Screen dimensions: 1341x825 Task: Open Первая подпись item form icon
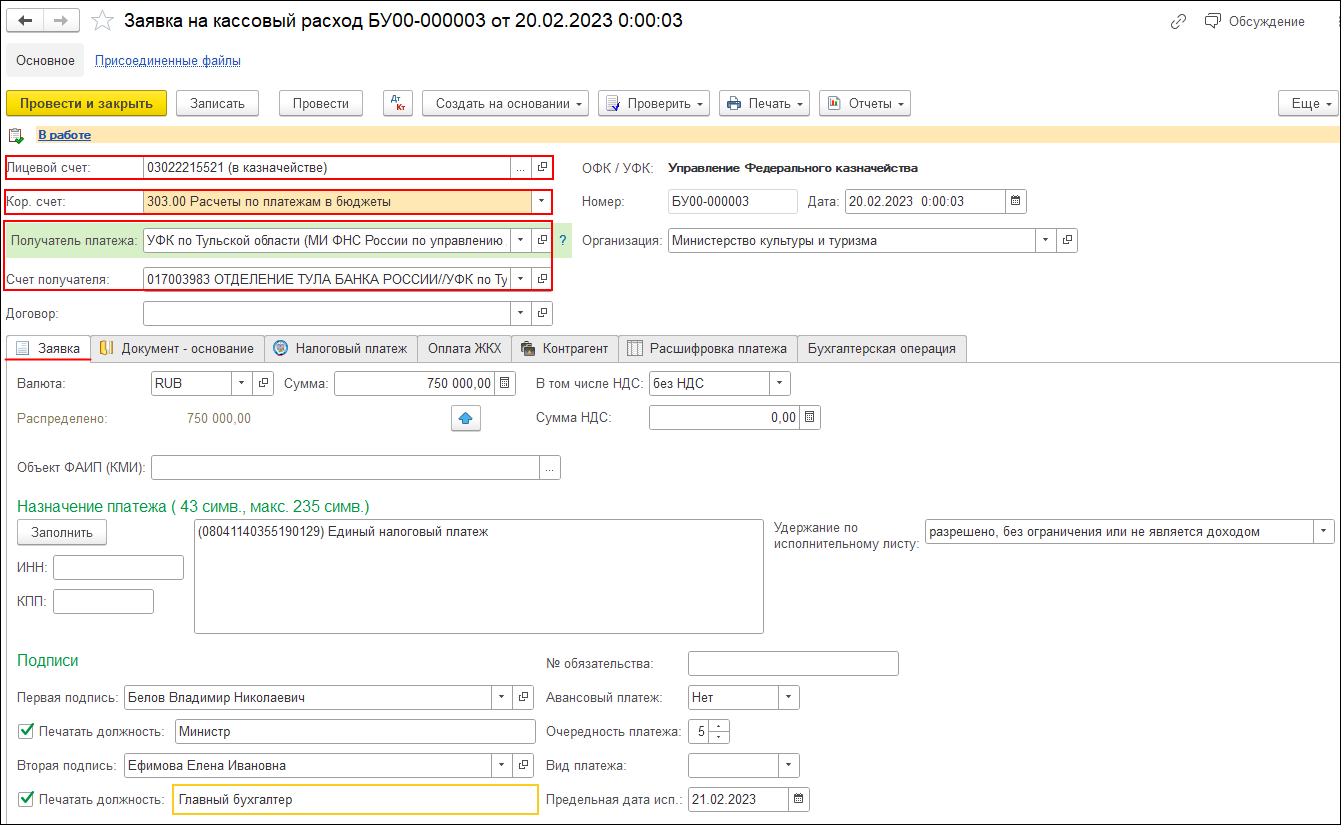pyautogui.click(x=522, y=697)
